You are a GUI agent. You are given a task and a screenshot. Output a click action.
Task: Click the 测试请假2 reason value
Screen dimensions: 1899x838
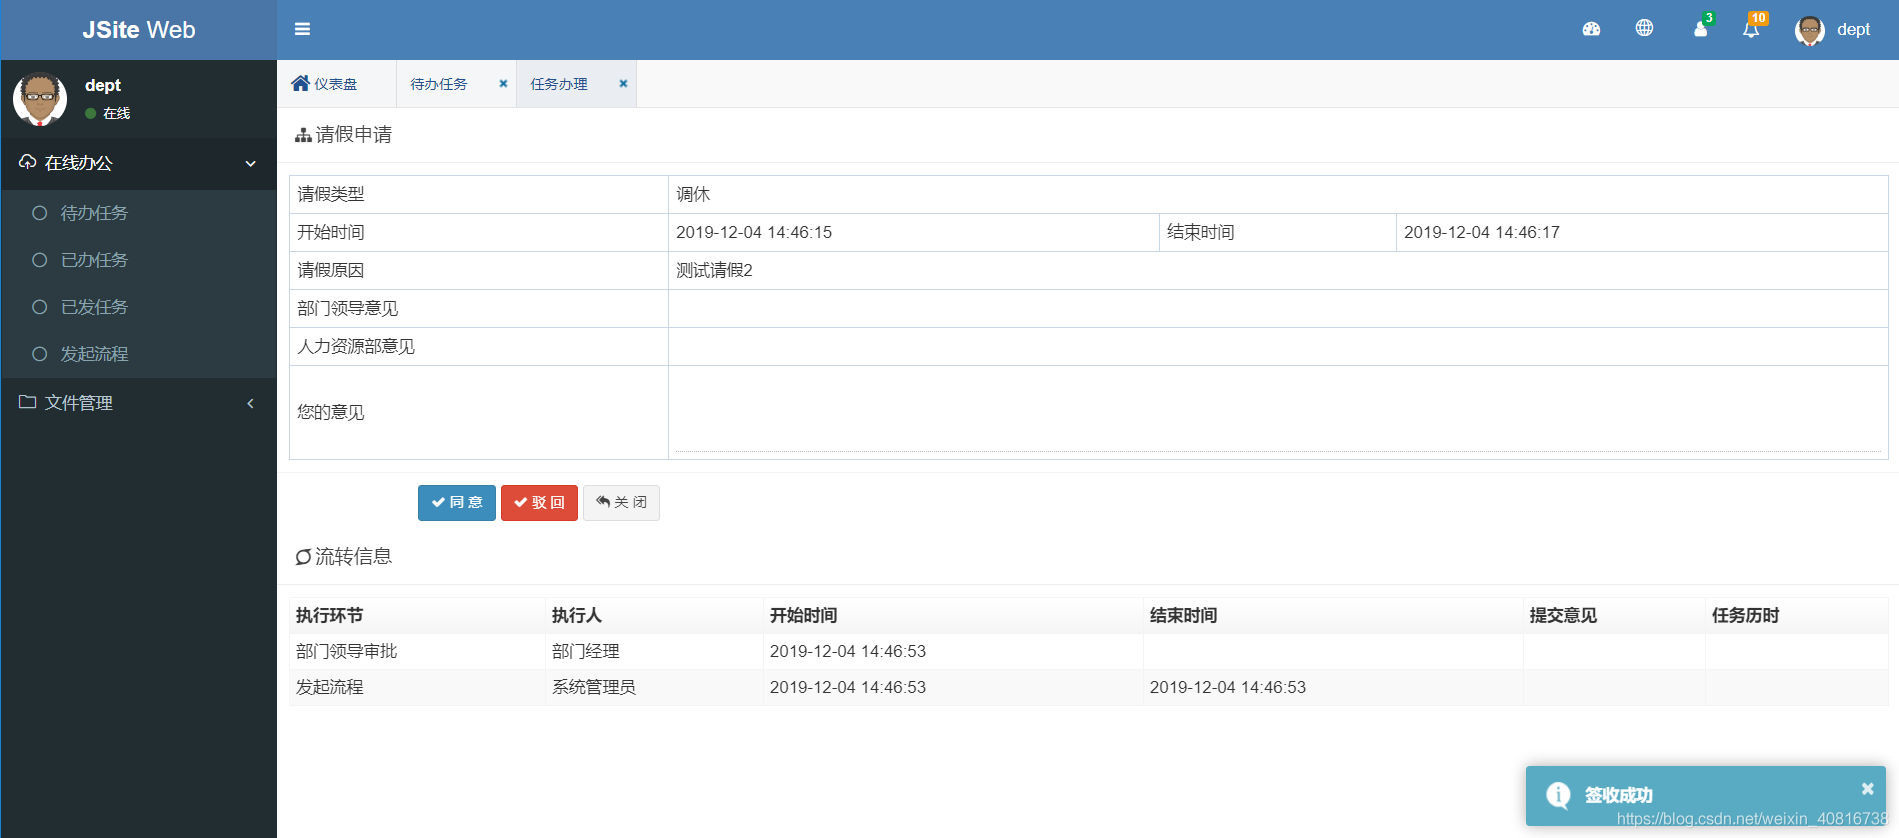pyautogui.click(x=714, y=270)
